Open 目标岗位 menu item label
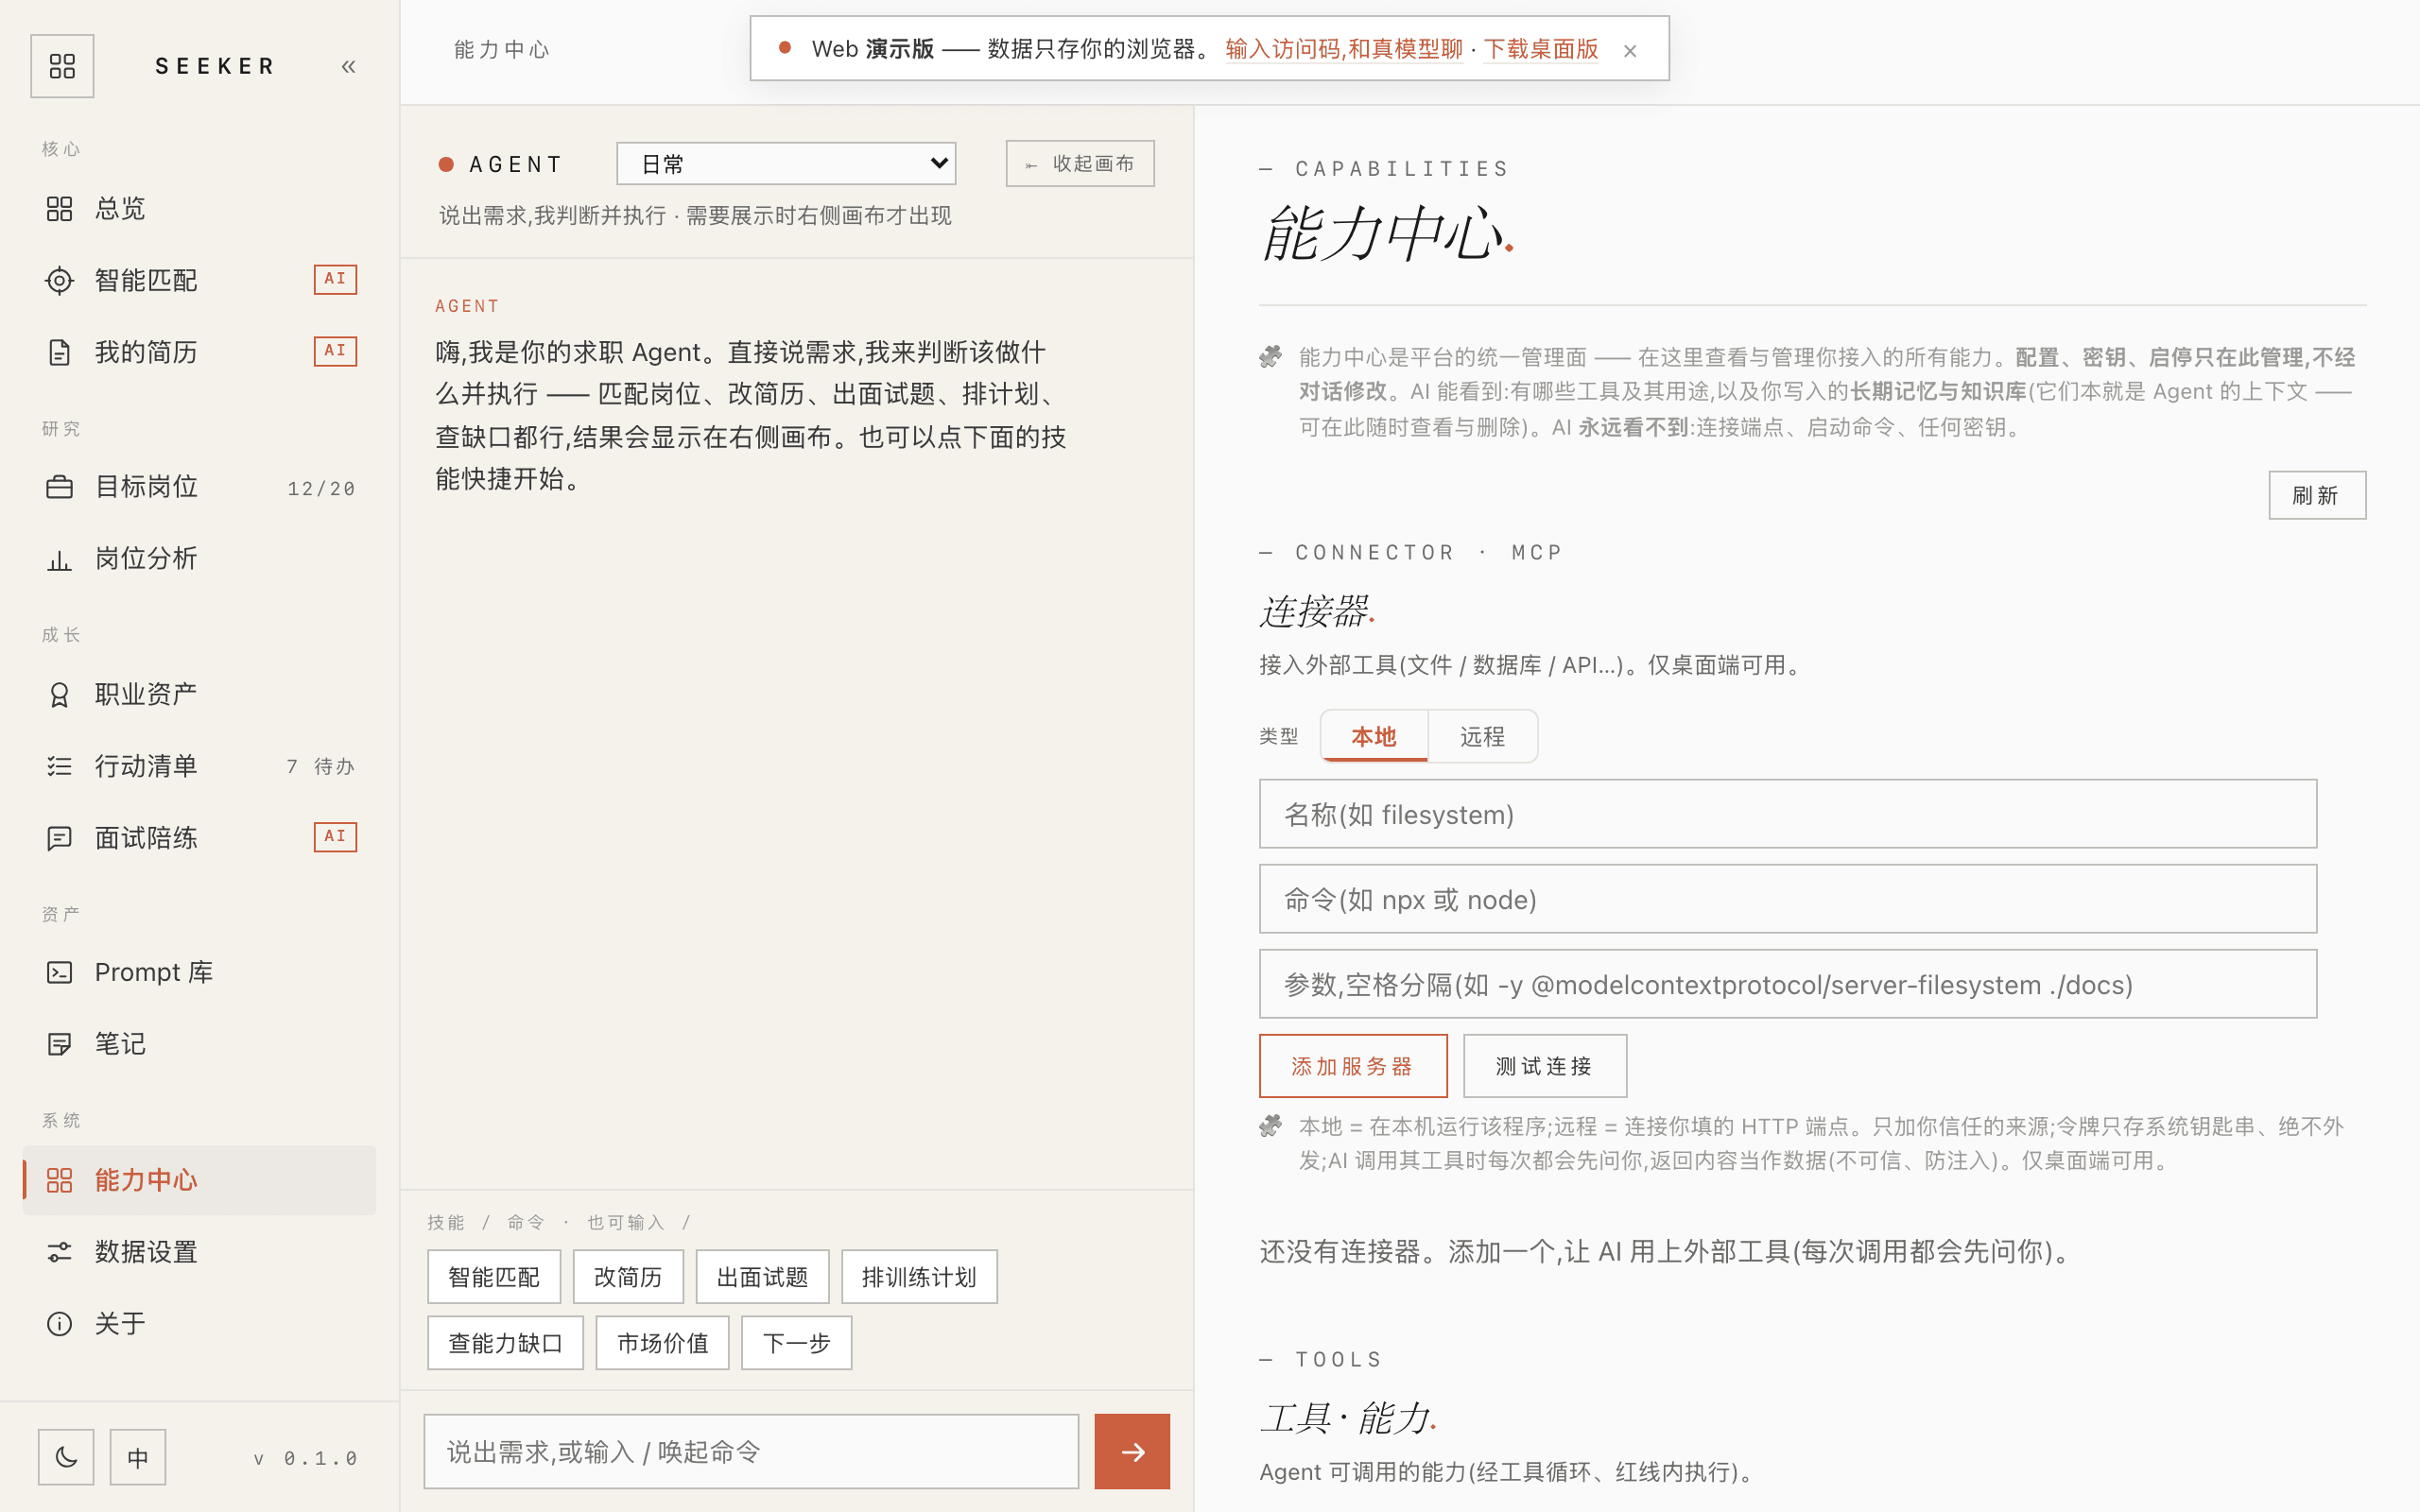 tap(146, 487)
